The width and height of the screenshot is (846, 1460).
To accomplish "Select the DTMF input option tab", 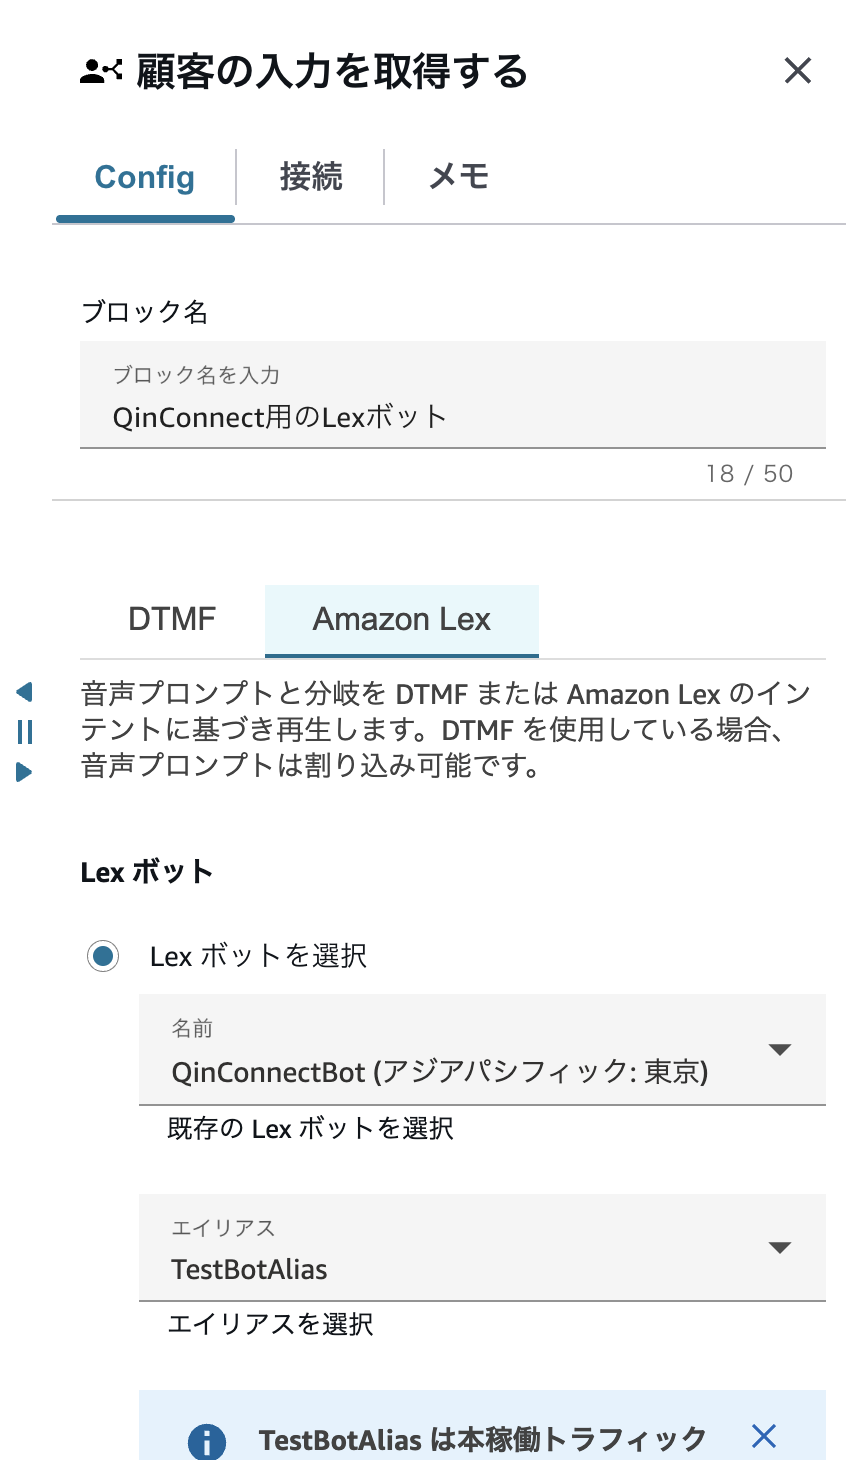I will coord(172,619).
